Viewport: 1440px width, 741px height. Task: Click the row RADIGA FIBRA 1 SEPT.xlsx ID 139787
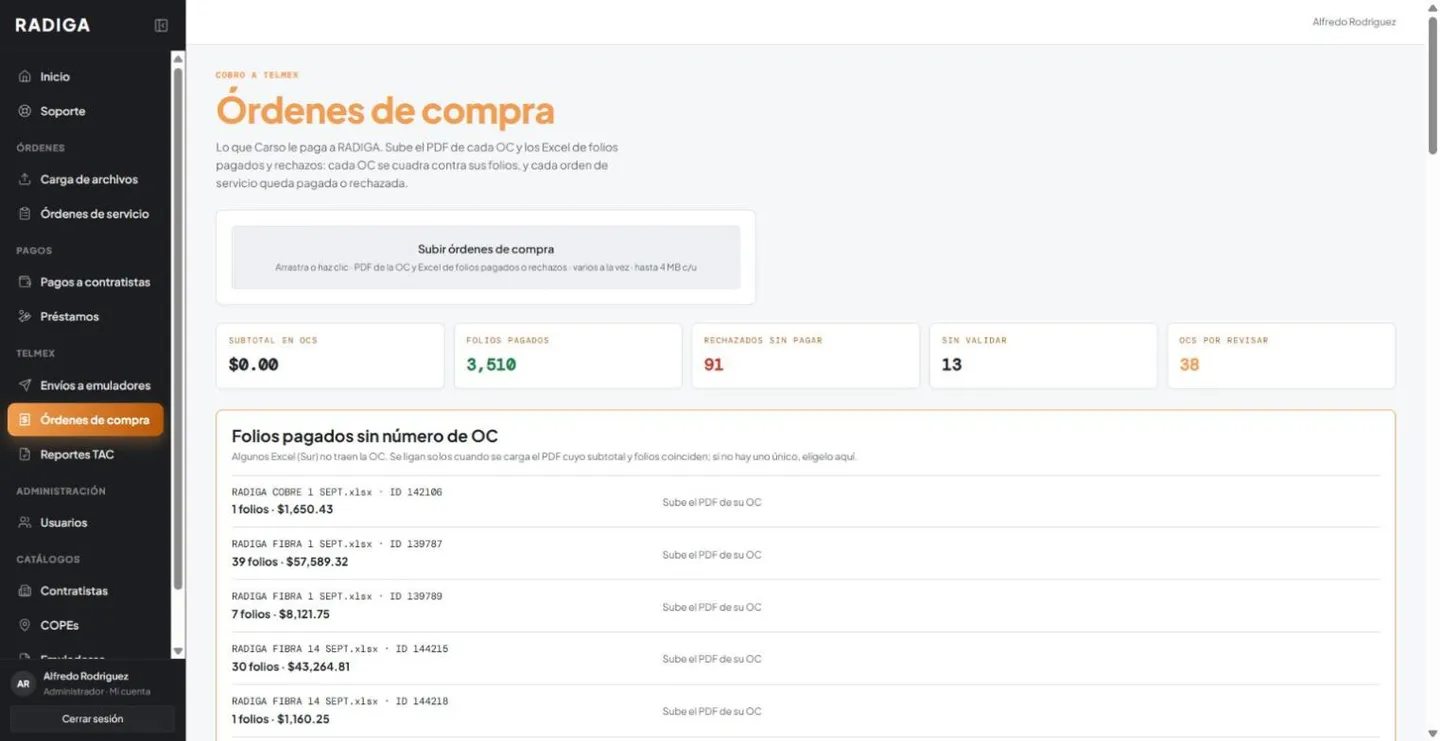click(806, 553)
